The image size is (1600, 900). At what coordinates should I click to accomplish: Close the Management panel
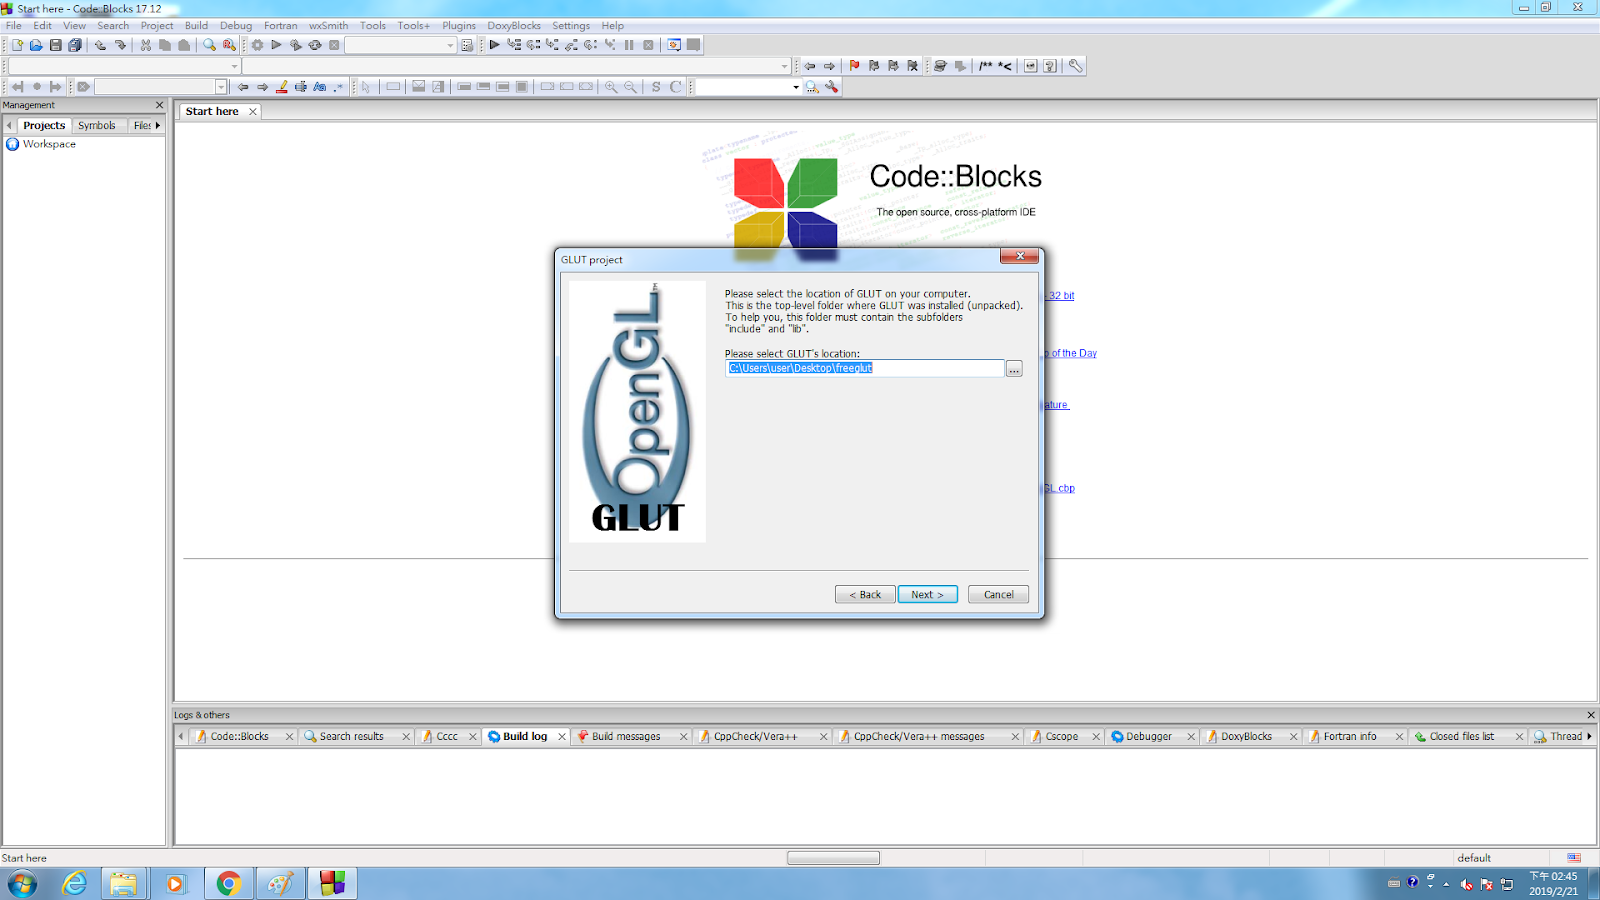click(x=159, y=105)
